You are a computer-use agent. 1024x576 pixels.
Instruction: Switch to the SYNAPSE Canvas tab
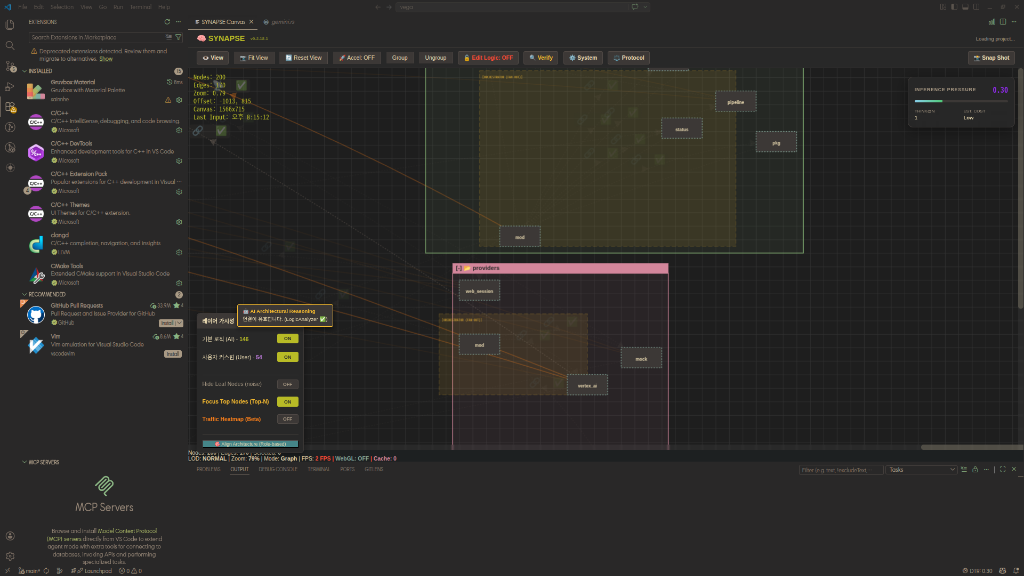(x=222, y=22)
